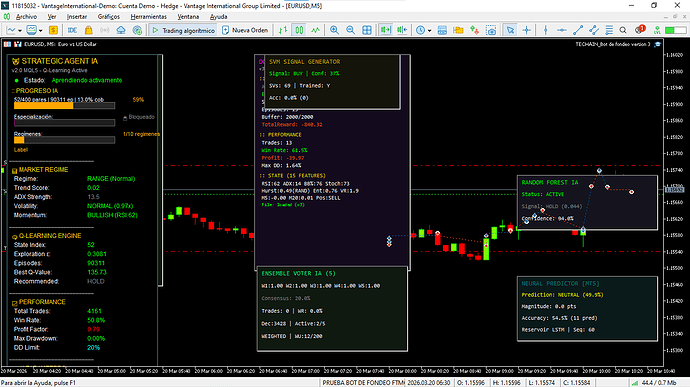This screenshot has height=387, width=690.
Task: Draw a horizontal line on chart
Action: point(562,30)
